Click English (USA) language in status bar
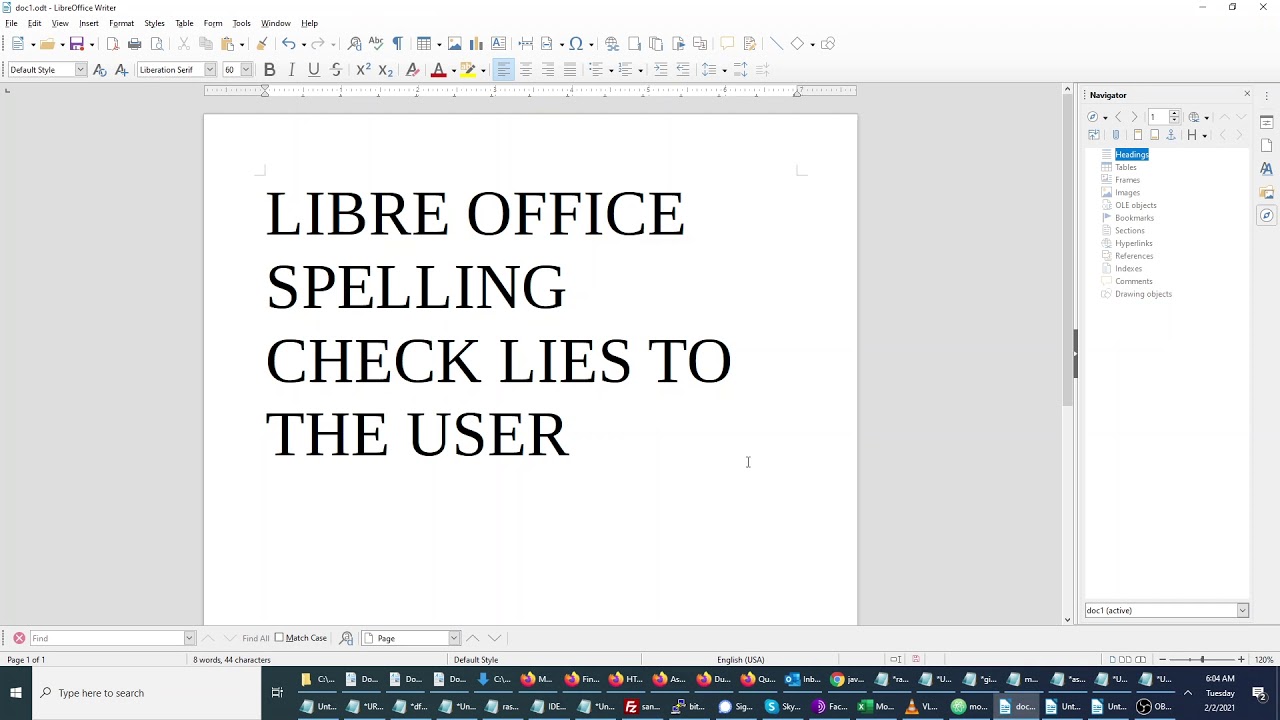Viewport: 1280px width, 720px height. click(x=740, y=660)
